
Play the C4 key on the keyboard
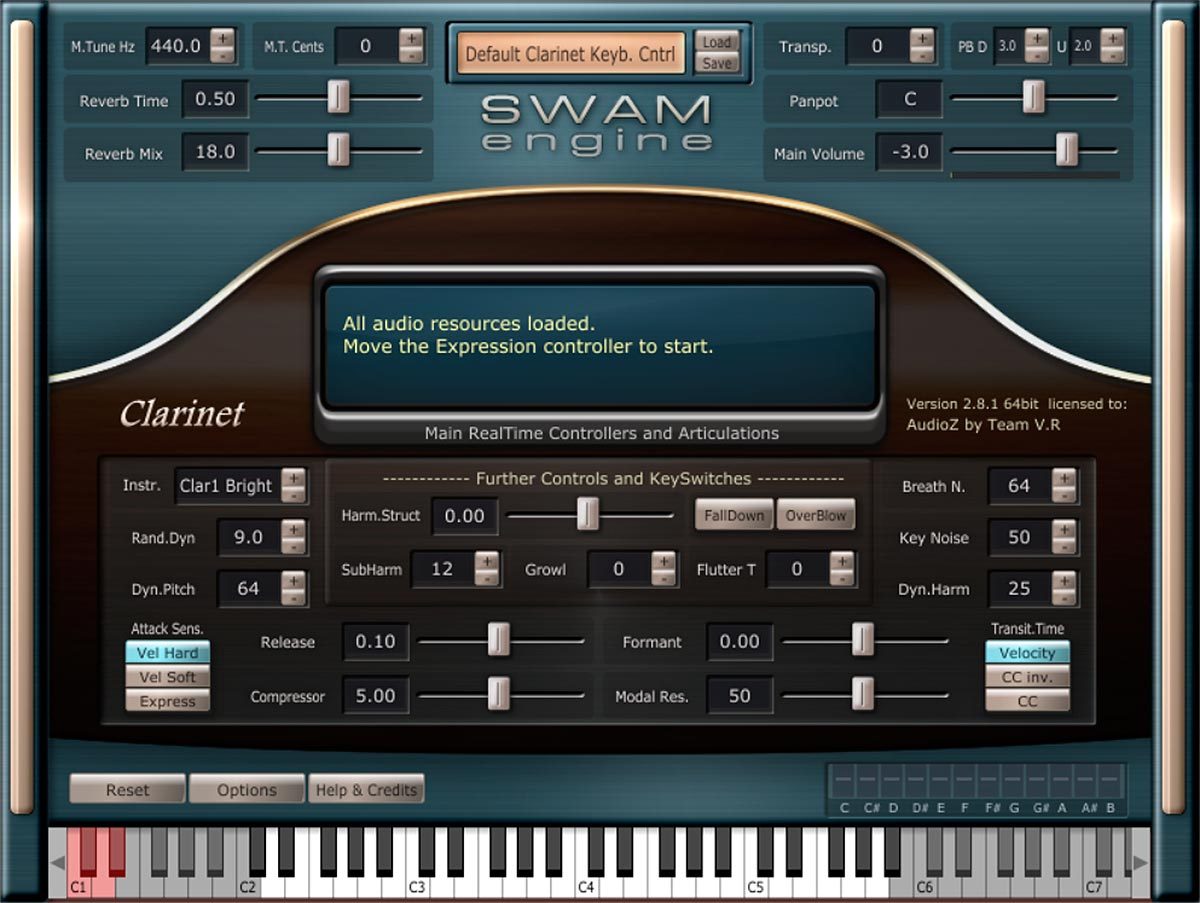click(x=586, y=886)
